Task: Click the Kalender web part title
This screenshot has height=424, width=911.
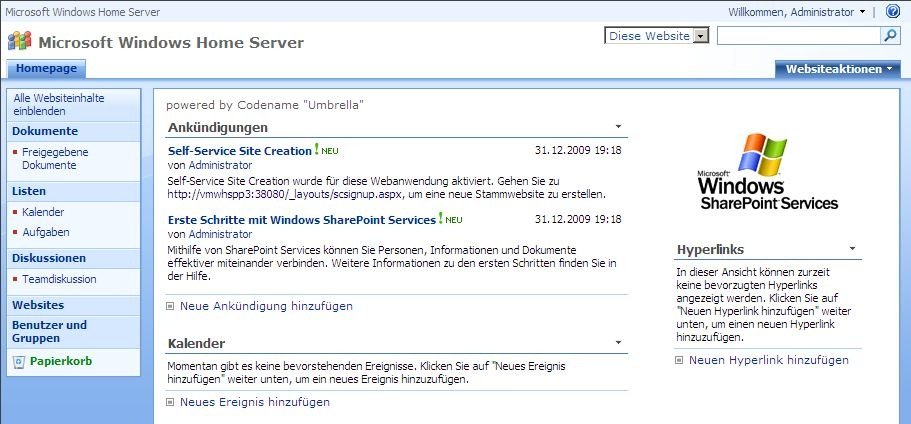Action: [196, 343]
